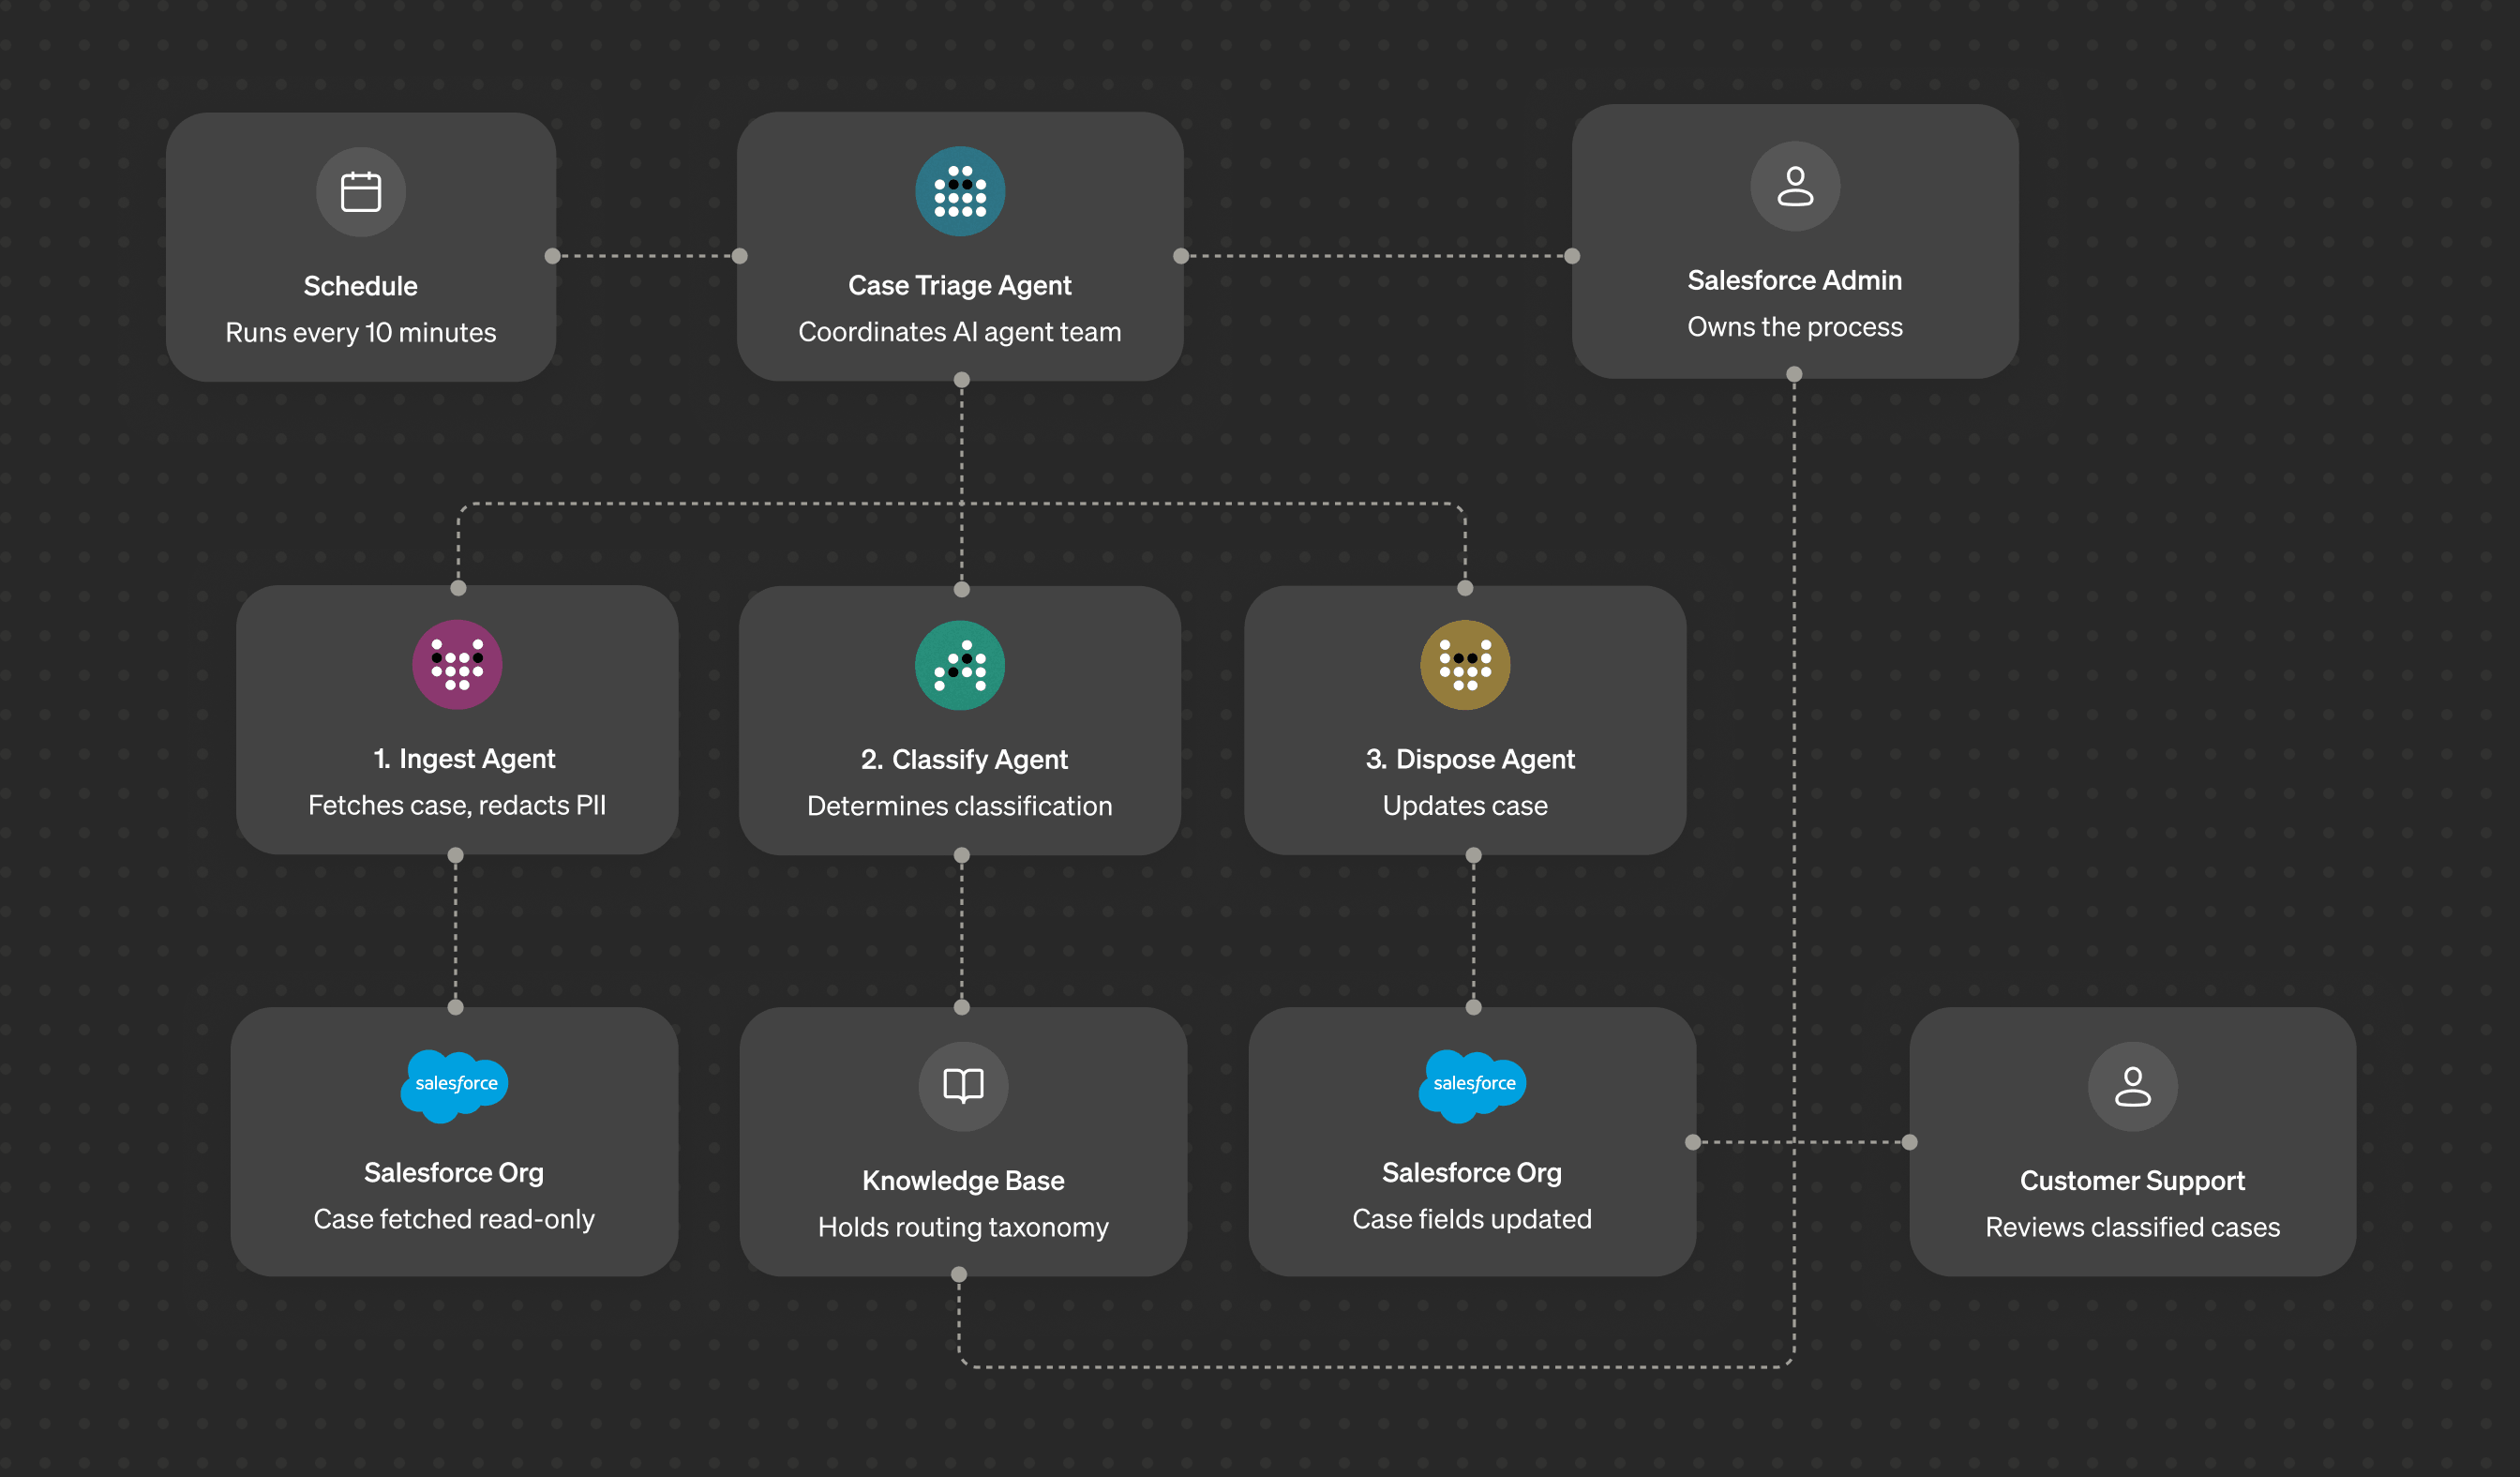Click connector dot below Salesforce Admin card

(x=1794, y=374)
